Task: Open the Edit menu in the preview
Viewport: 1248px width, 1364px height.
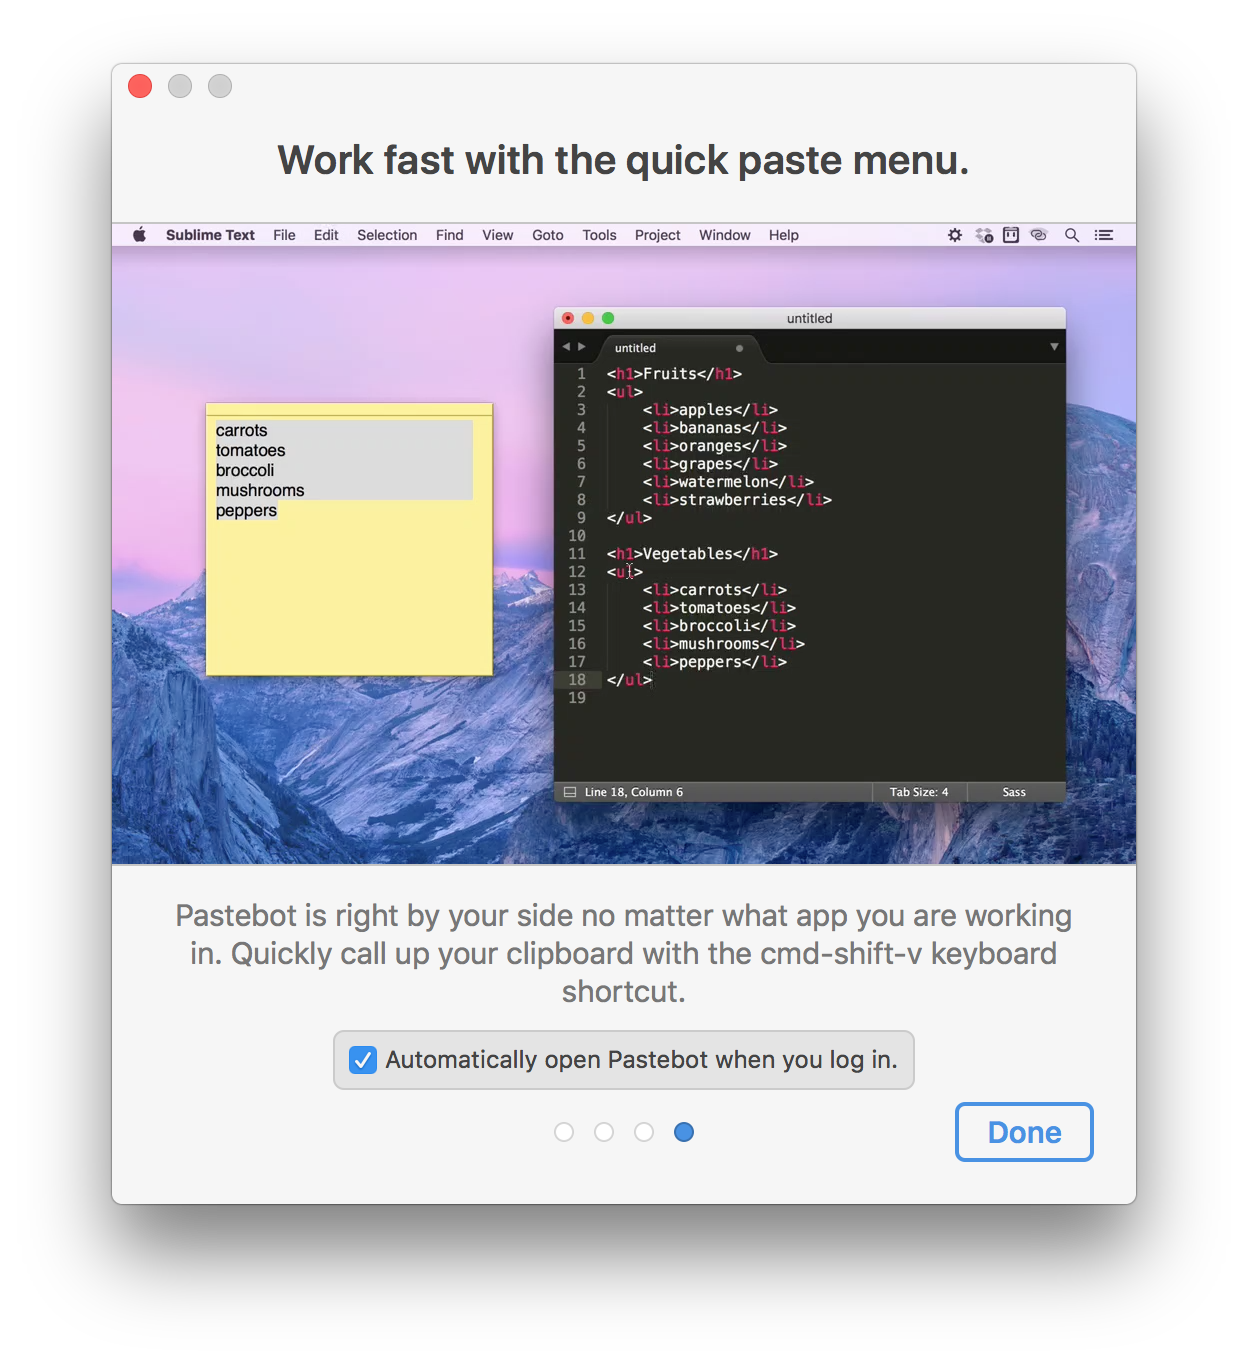Action: point(326,235)
